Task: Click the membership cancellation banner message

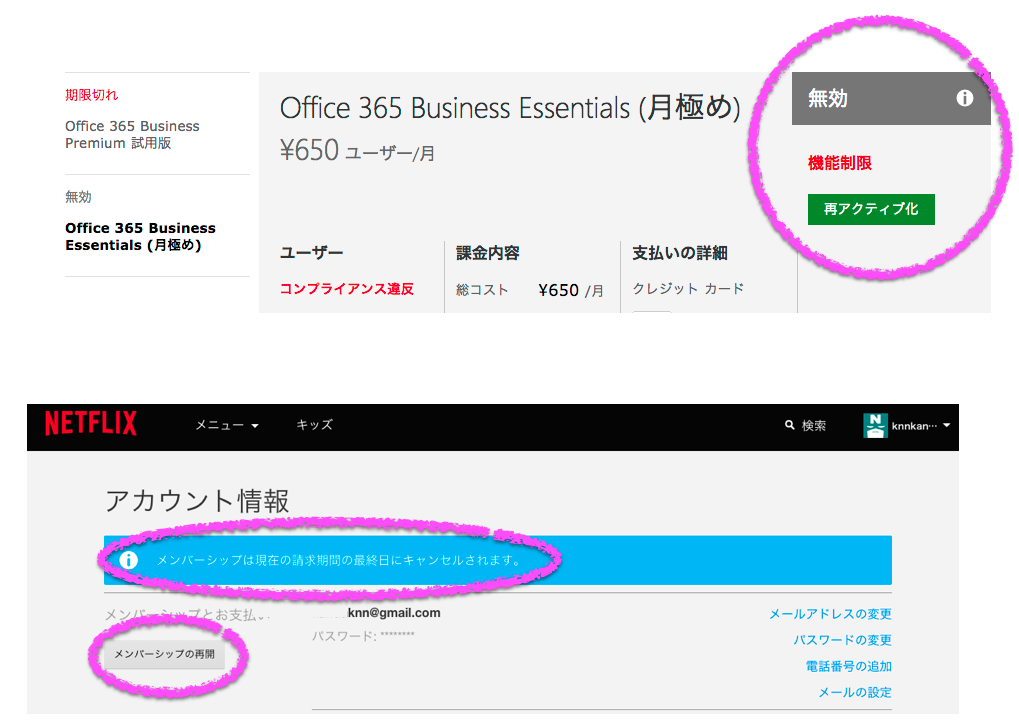Action: (x=339, y=560)
